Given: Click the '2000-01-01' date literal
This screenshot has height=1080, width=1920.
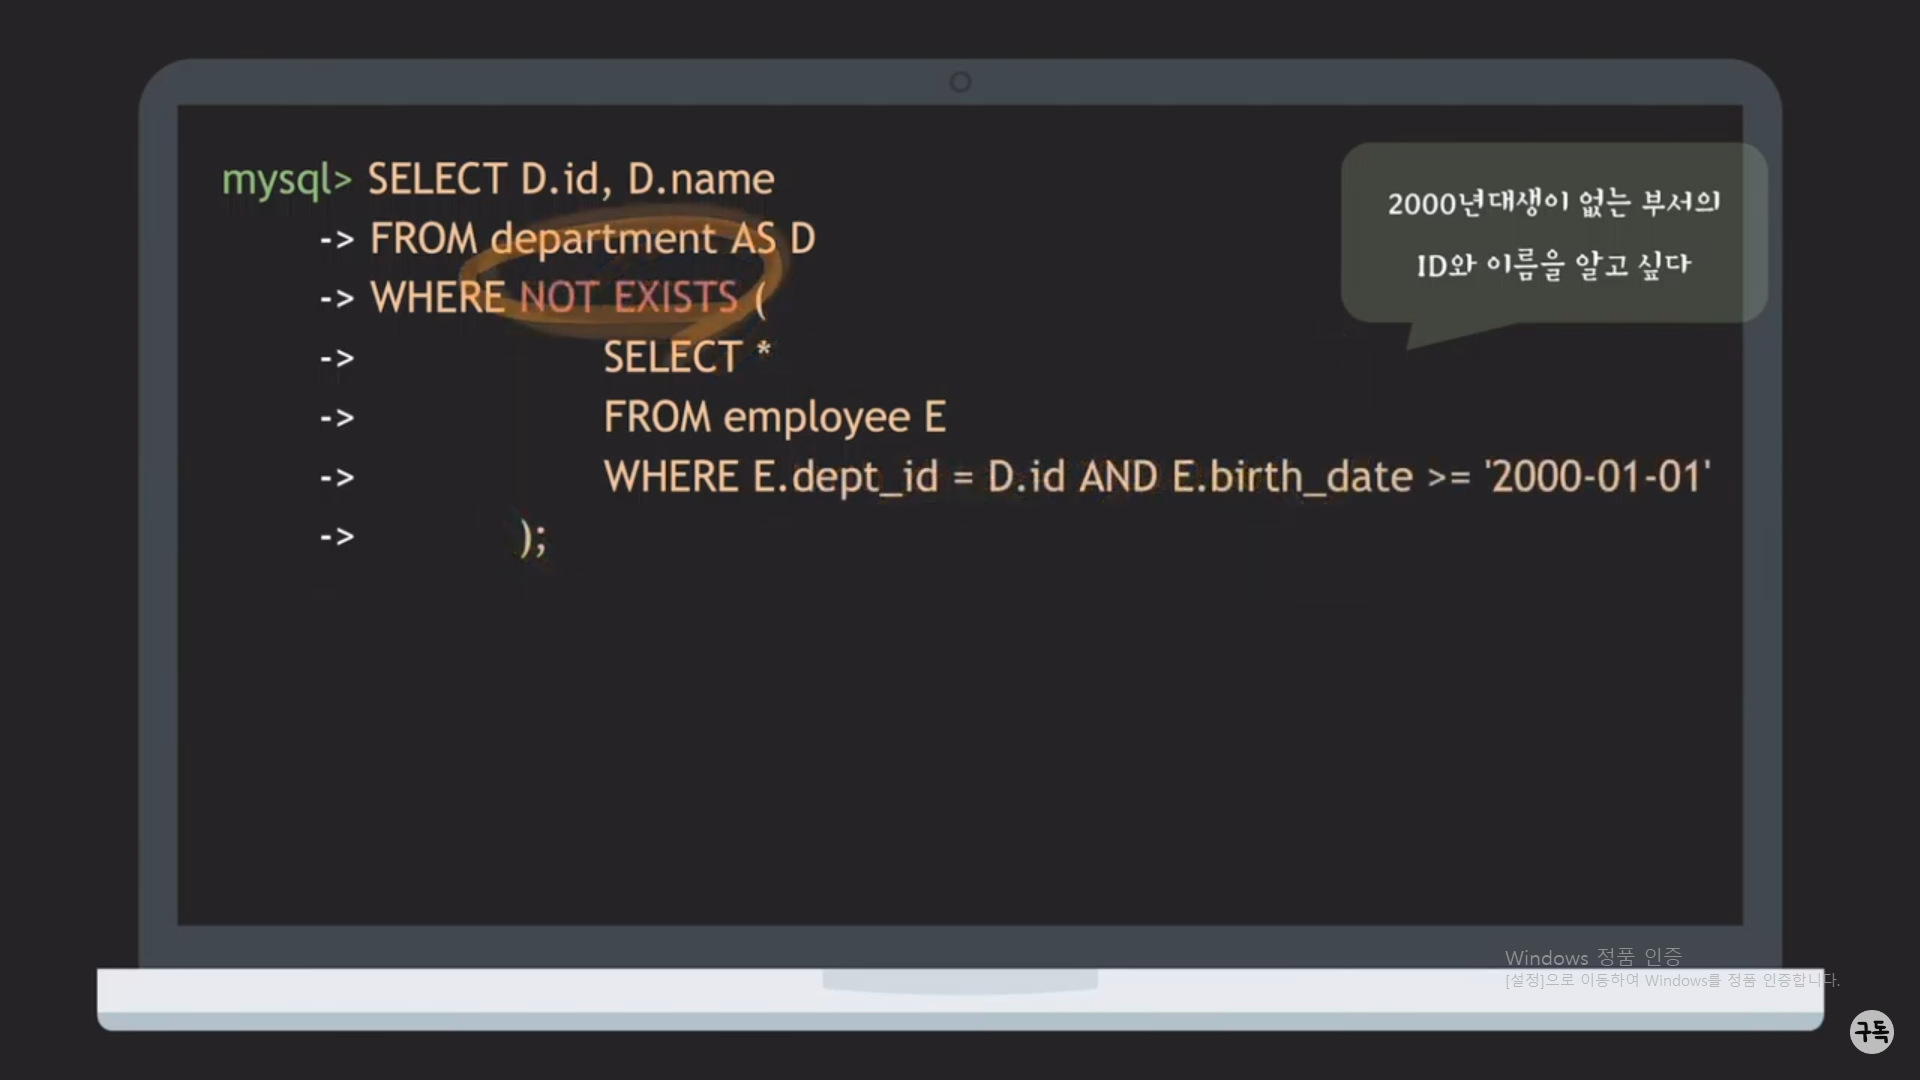Looking at the screenshot, I should point(1598,477).
